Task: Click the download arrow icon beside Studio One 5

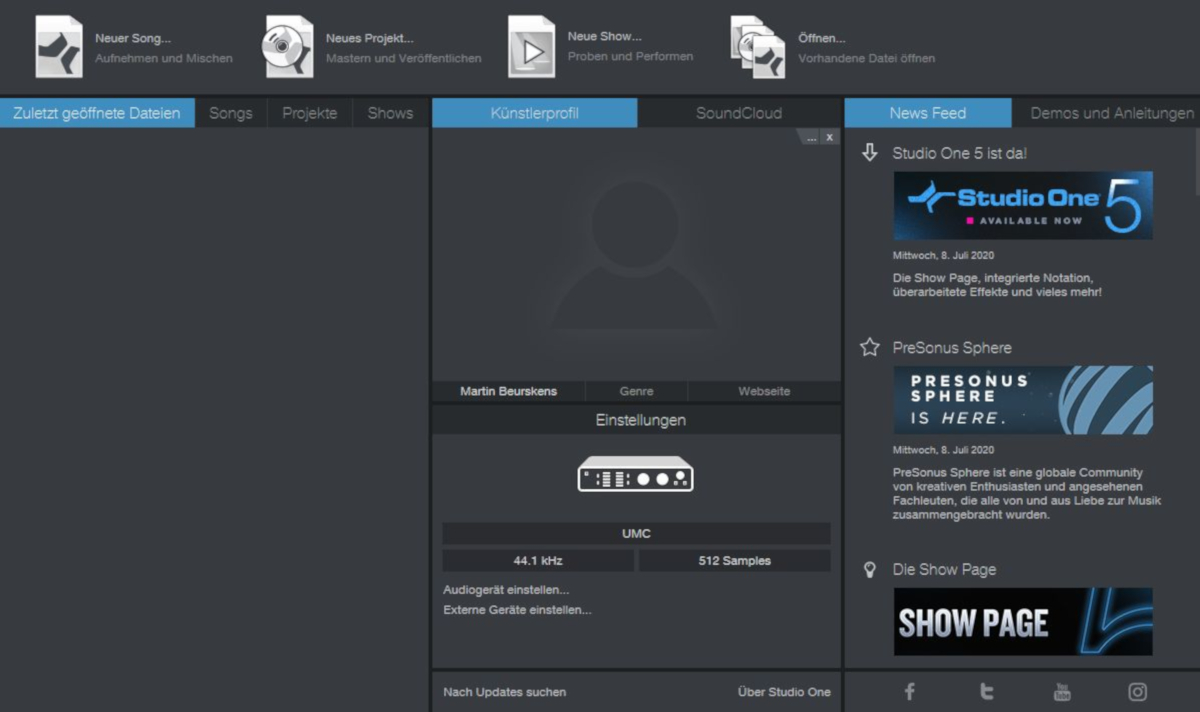Action: [870, 153]
